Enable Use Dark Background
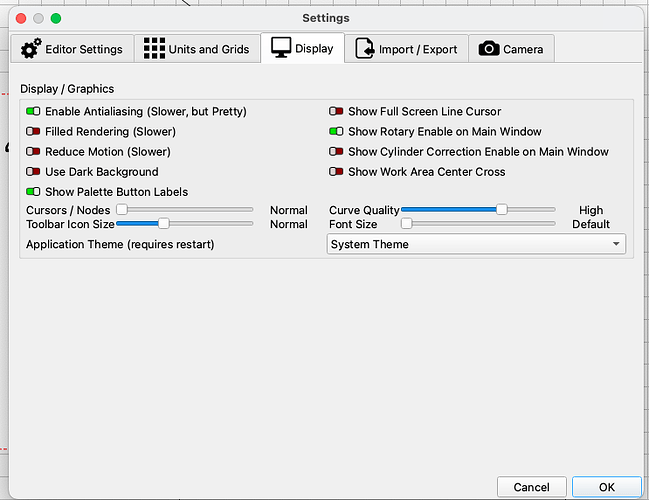 pyautogui.click(x=34, y=172)
